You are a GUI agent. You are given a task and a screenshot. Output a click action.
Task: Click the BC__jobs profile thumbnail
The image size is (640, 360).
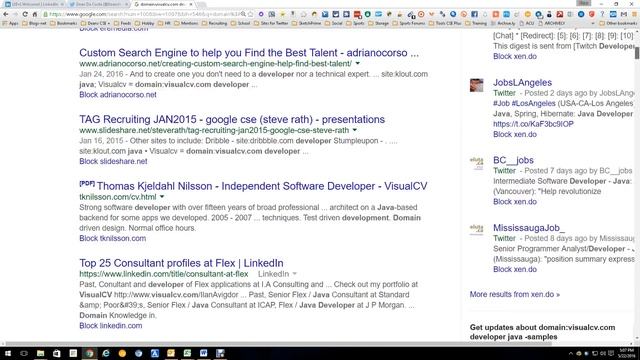[476, 162]
